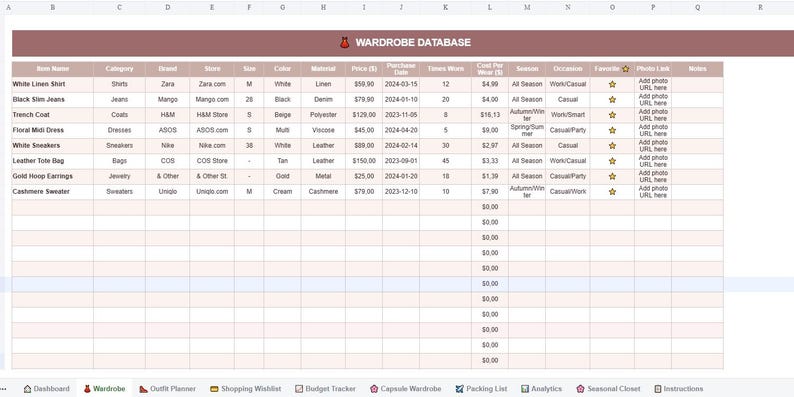This screenshot has height=397, width=794.
Task: Select the White Sneakers item cell
Action: (x=53, y=145)
